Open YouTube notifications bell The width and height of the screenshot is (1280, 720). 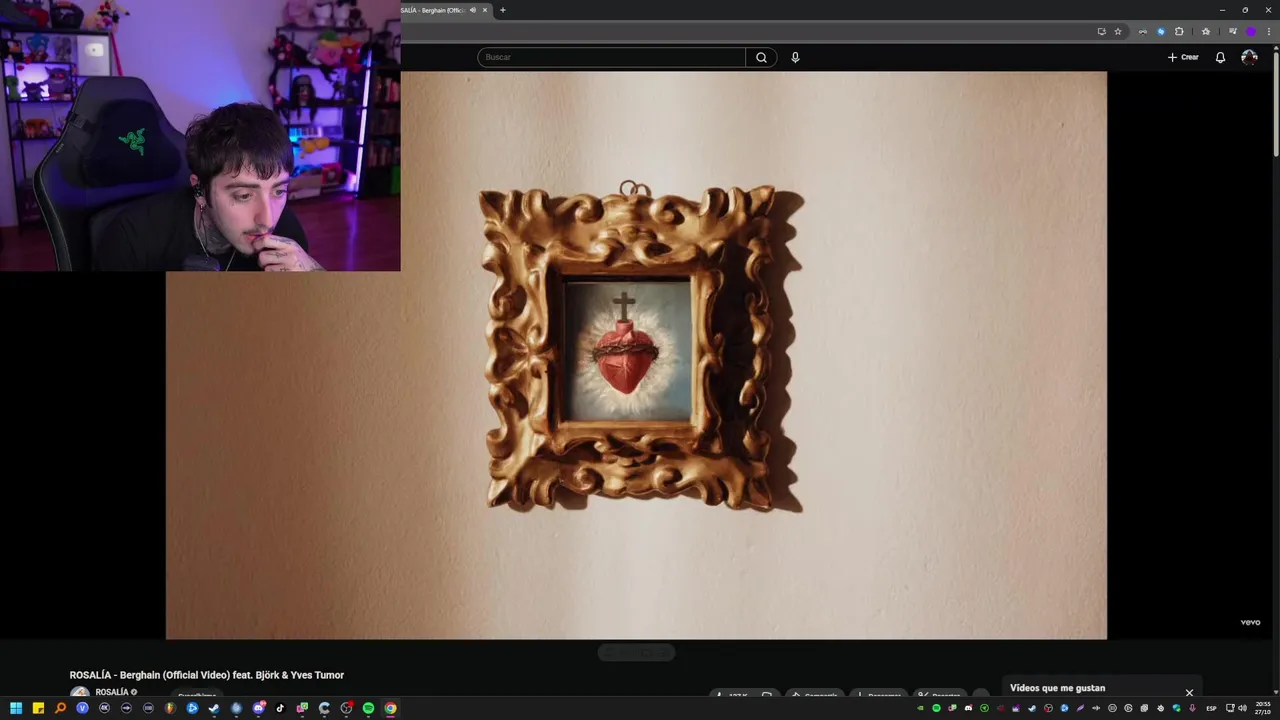click(x=1220, y=57)
